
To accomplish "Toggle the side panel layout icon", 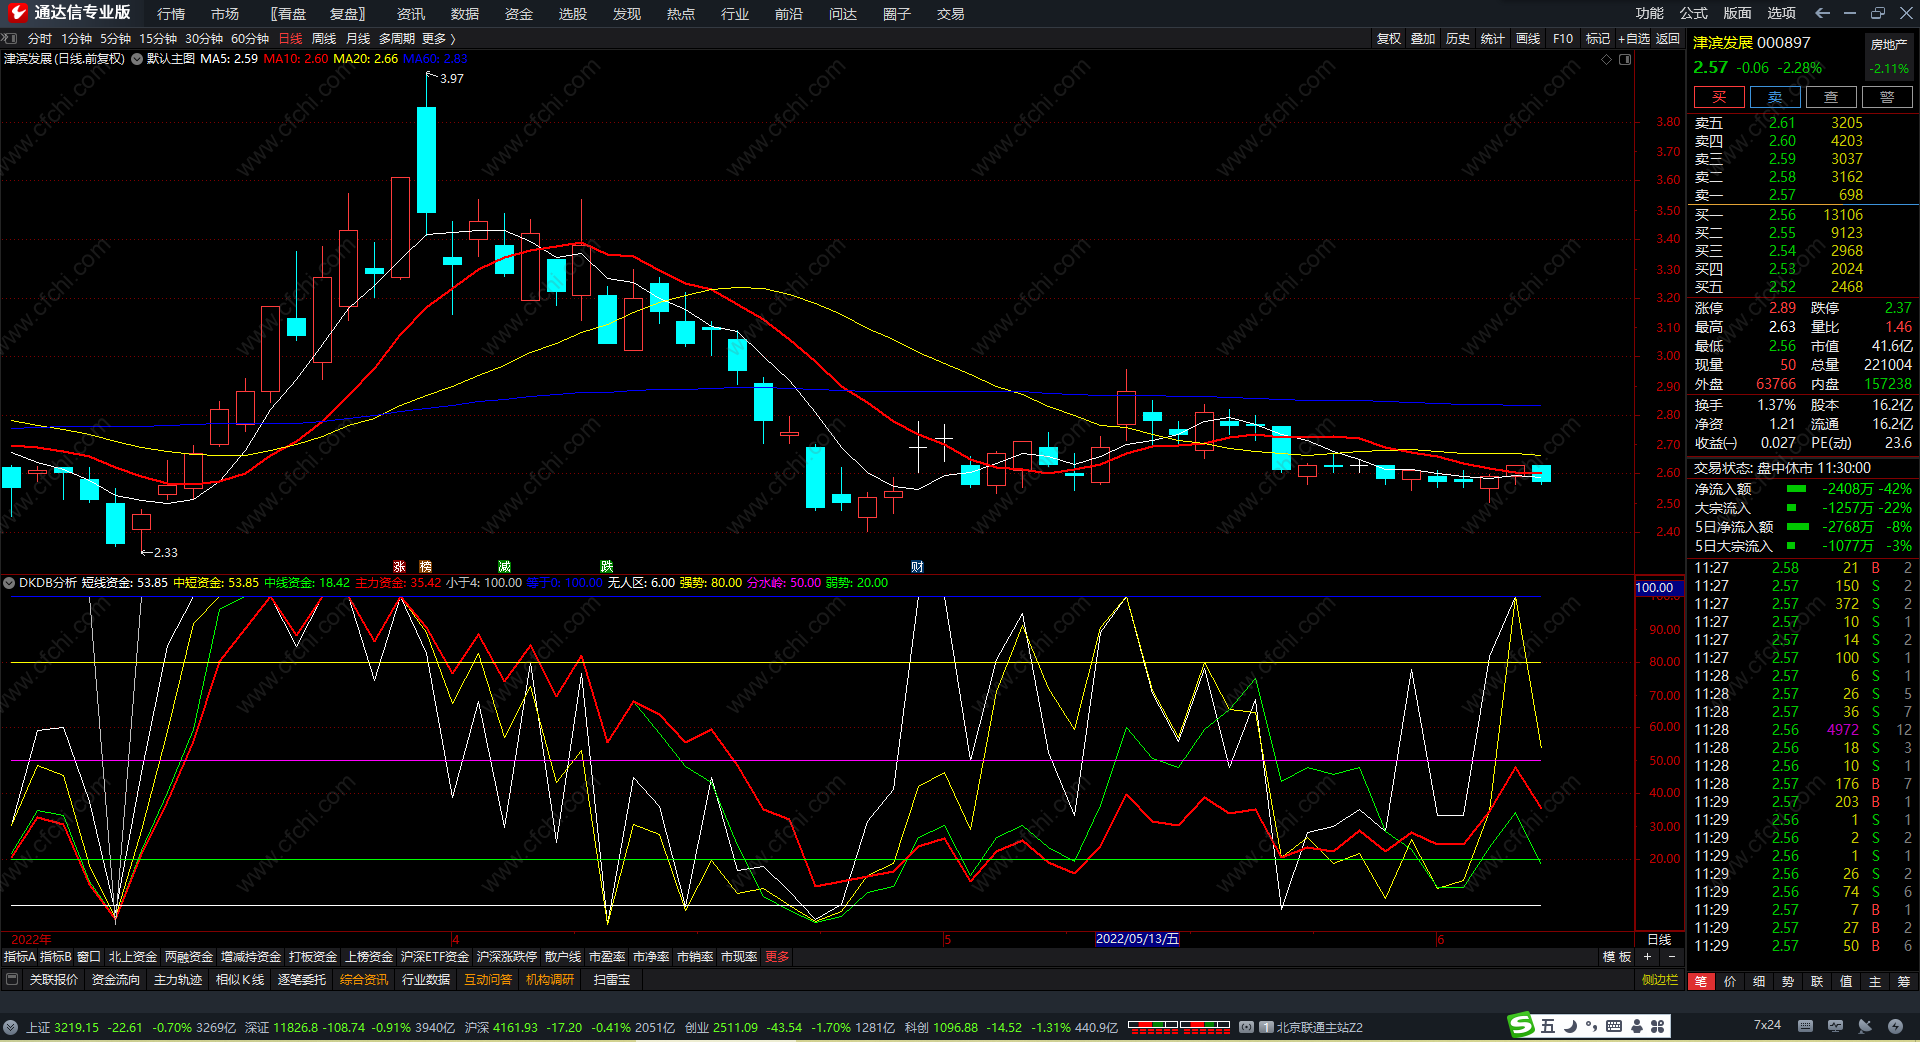I will click(1625, 60).
